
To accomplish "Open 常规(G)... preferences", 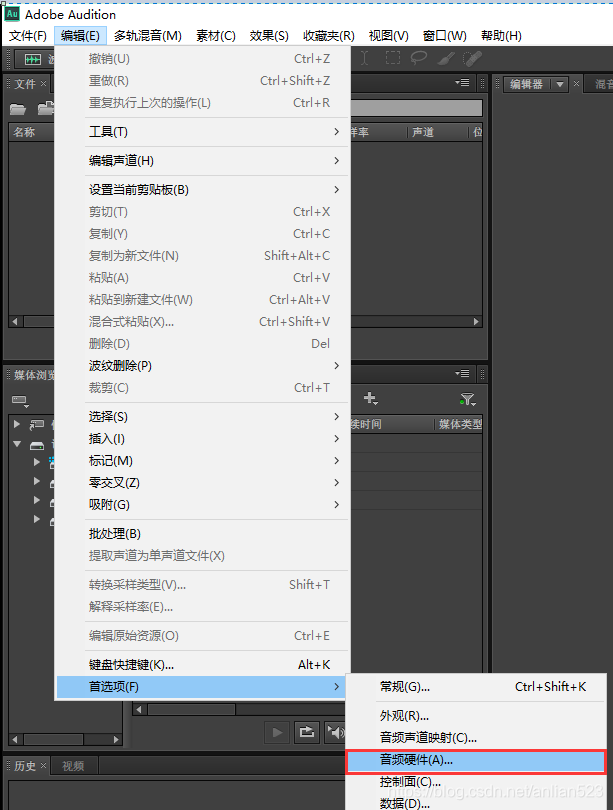I will [476, 687].
